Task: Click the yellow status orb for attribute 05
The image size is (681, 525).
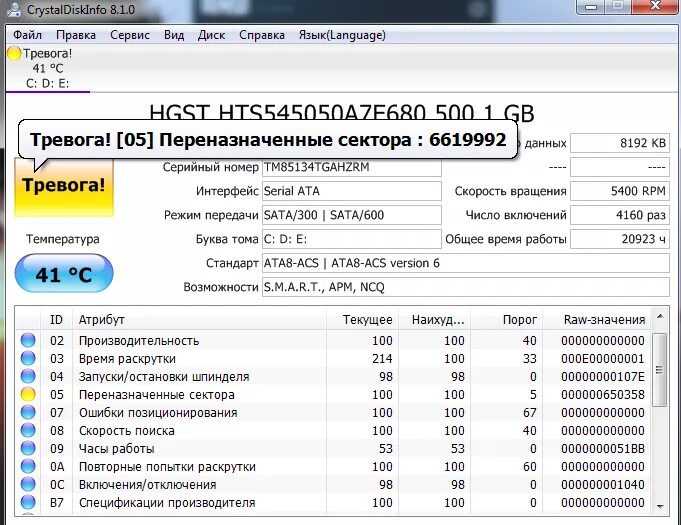Action: (28, 394)
